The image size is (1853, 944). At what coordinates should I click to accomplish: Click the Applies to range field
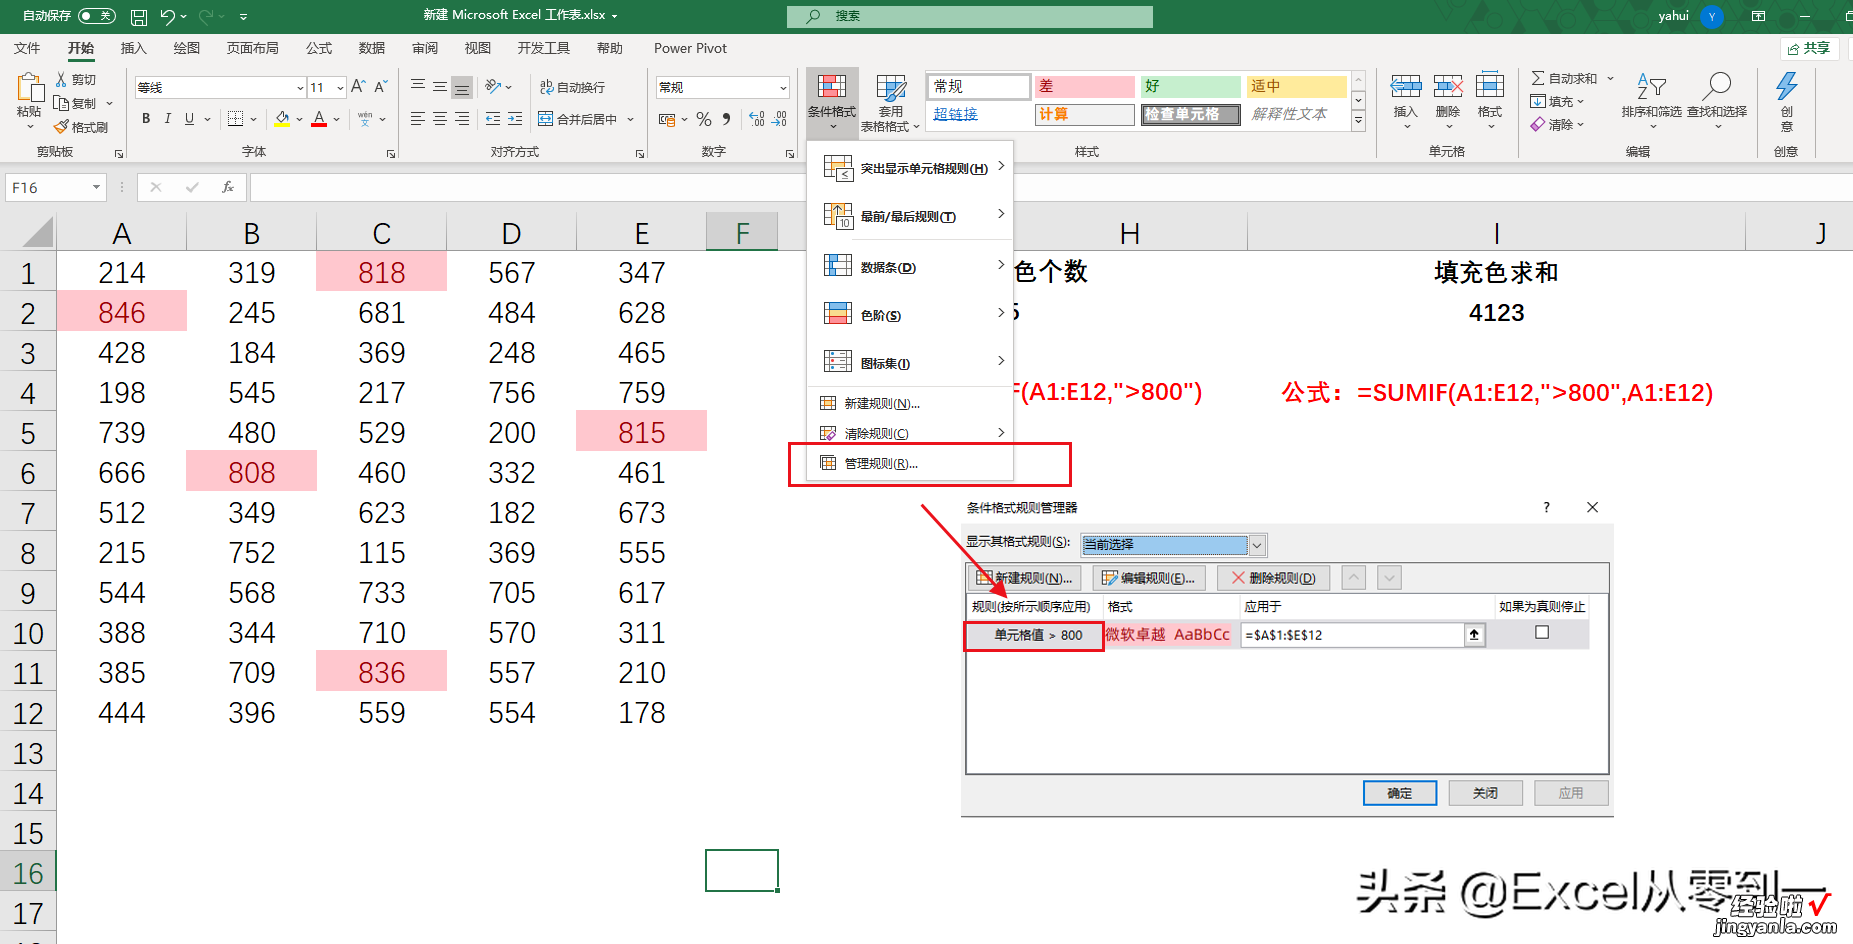[1352, 635]
